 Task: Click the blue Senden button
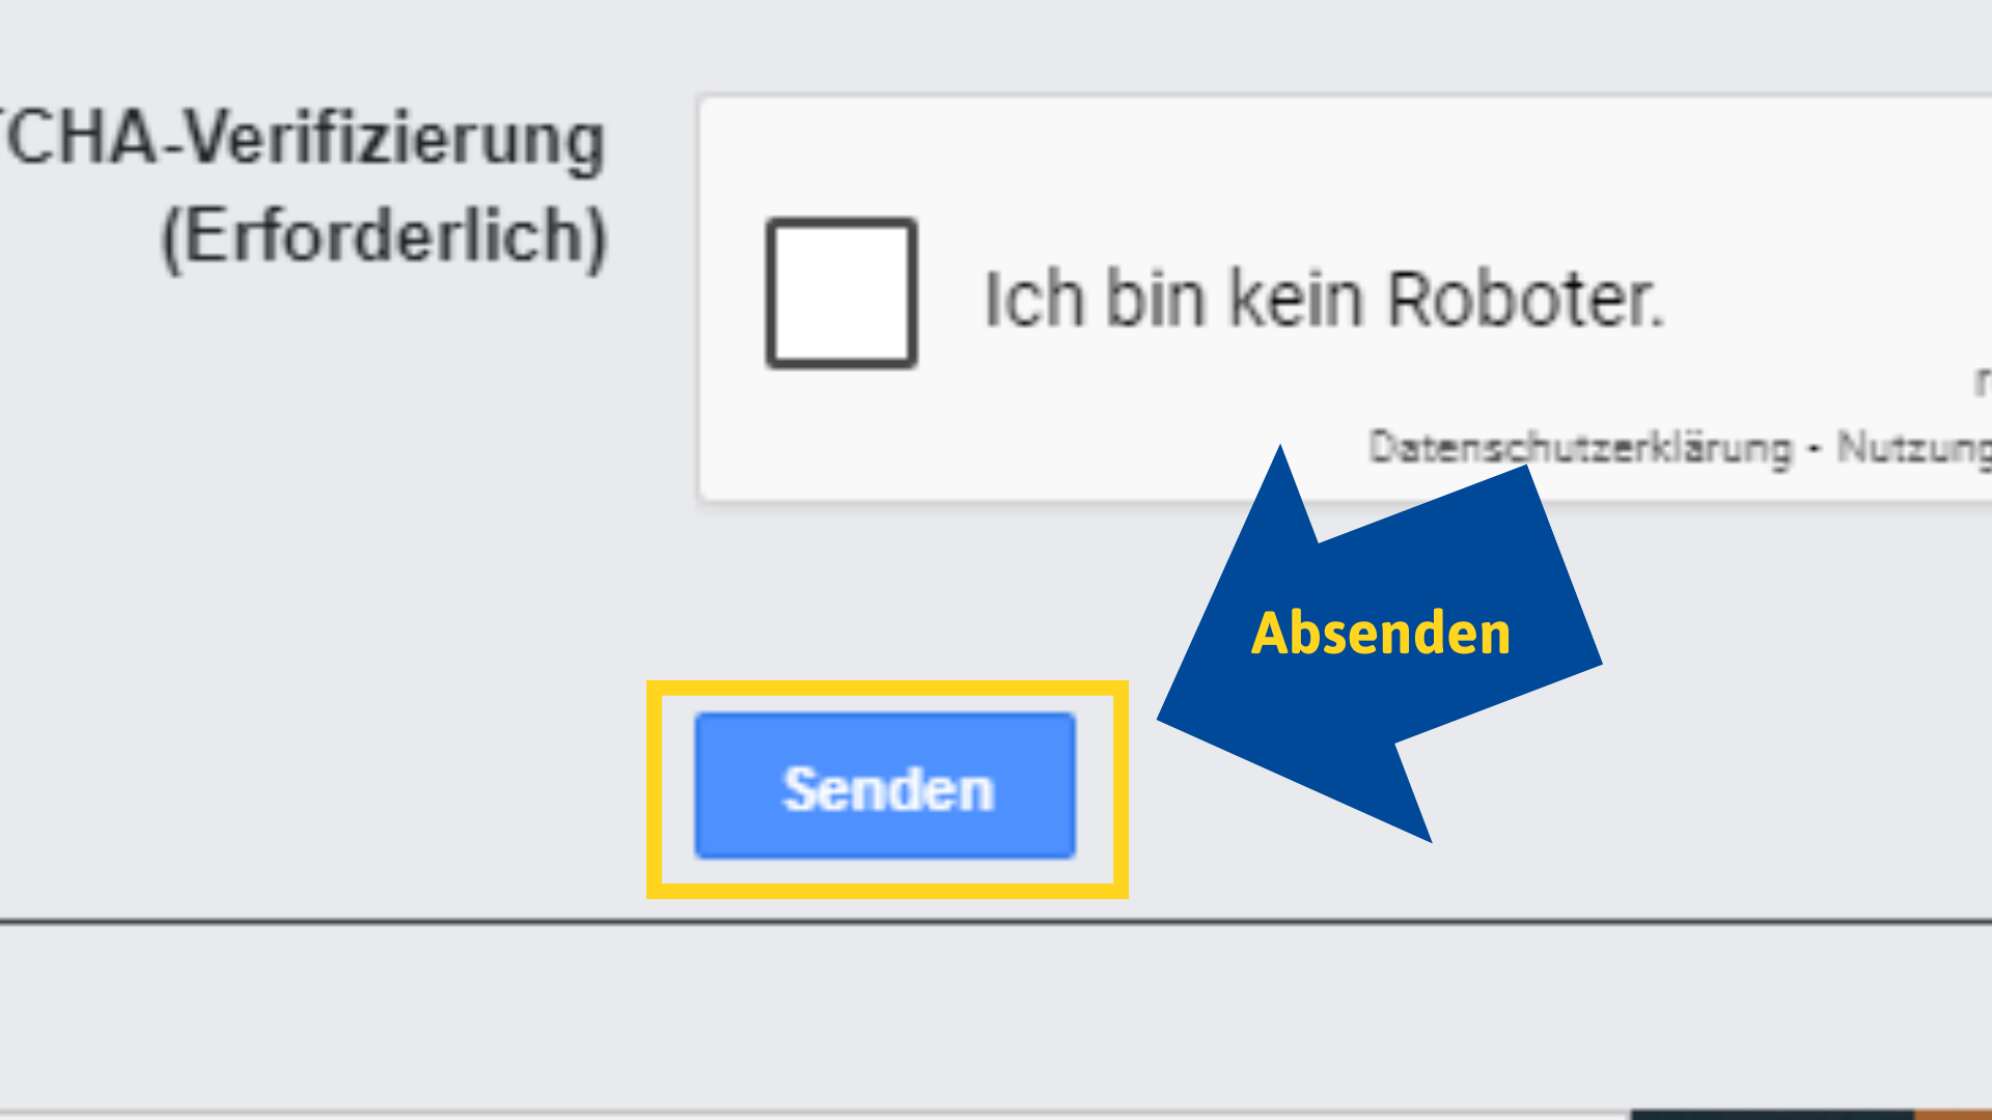[x=885, y=786]
